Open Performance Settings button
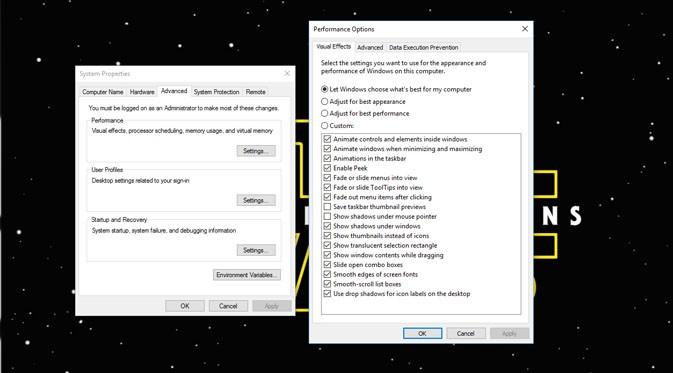Viewport: 673px width, 373px height. click(256, 151)
